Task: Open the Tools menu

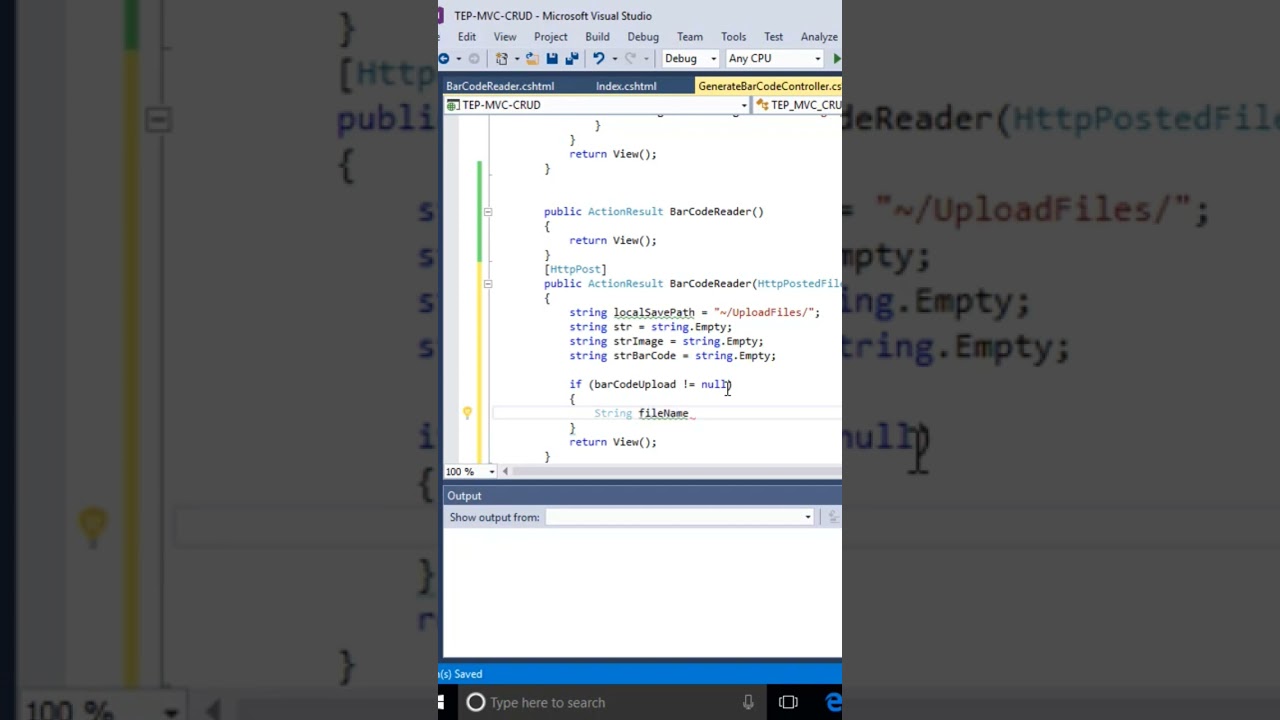Action: pyautogui.click(x=733, y=37)
